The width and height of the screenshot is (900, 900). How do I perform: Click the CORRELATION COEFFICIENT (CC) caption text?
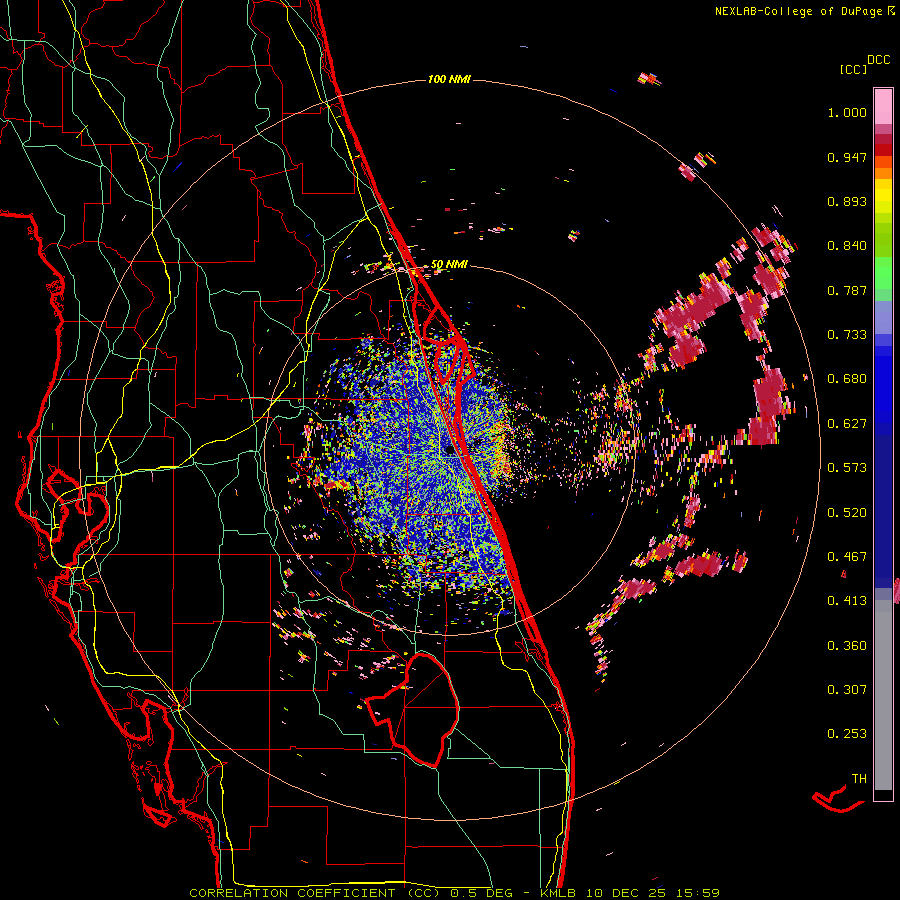pyautogui.click(x=315, y=893)
